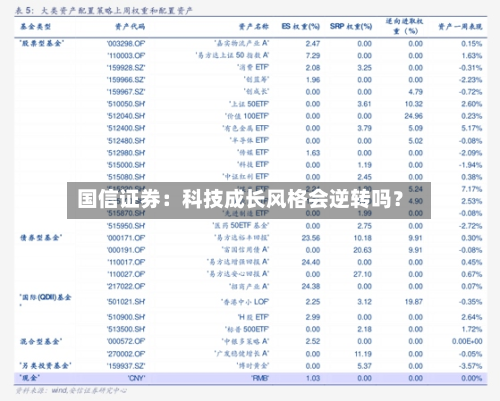Click the ES weight value 23.56
The width and height of the screenshot is (500, 401).
tap(311, 238)
